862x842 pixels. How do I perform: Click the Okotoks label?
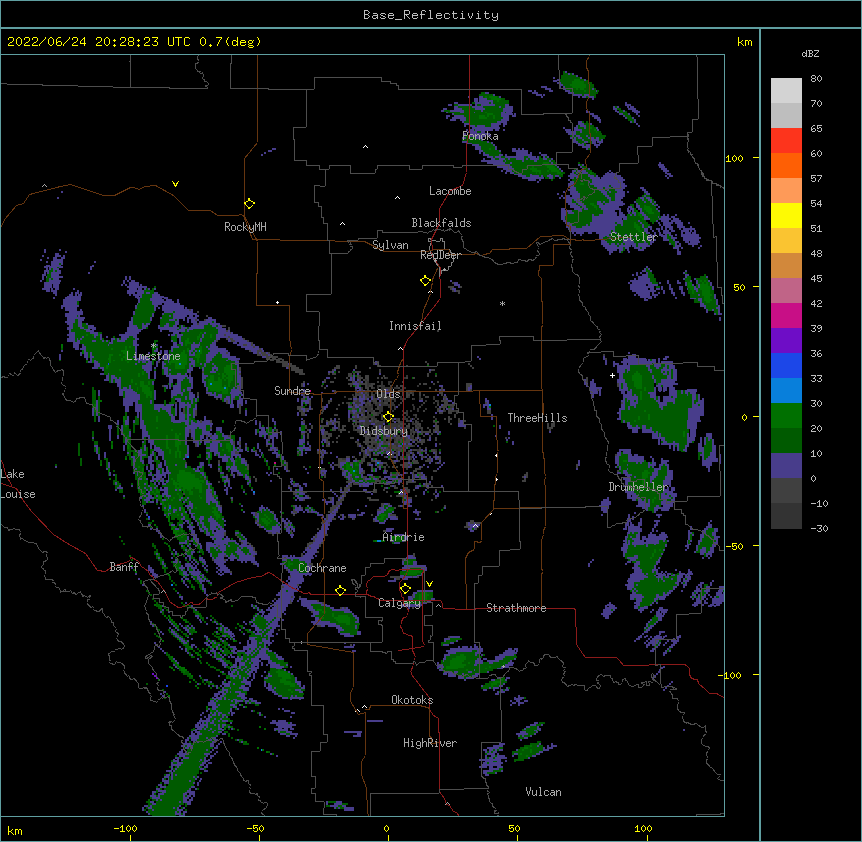click(412, 700)
